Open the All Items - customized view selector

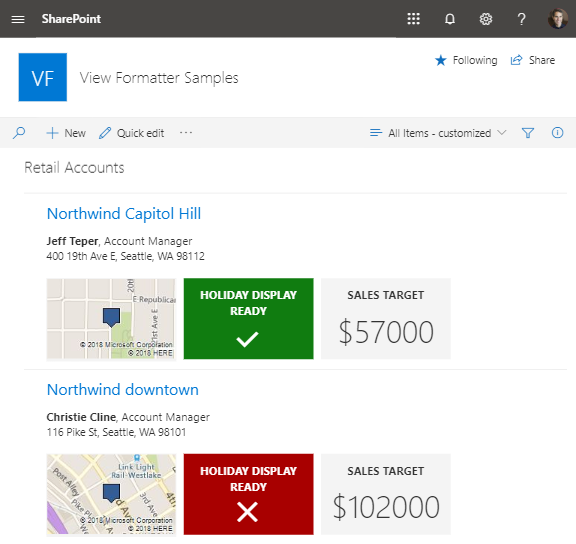pyautogui.click(x=438, y=133)
